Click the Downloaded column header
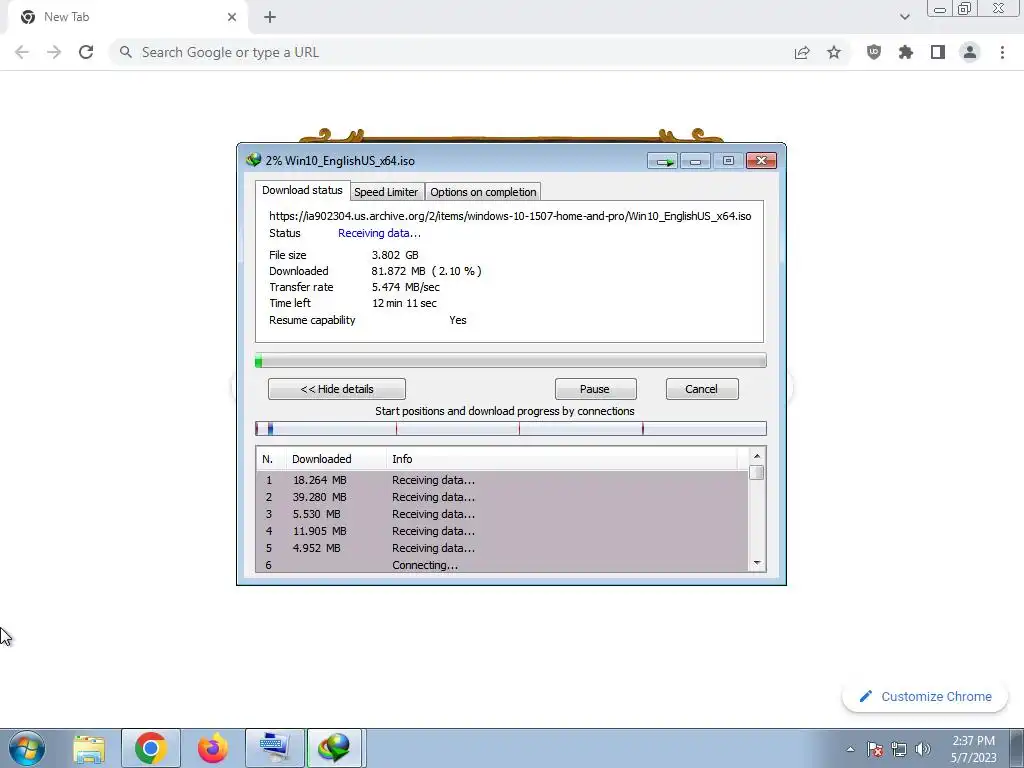The width and height of the screenshot is (1024, 768). click(336, 459)
